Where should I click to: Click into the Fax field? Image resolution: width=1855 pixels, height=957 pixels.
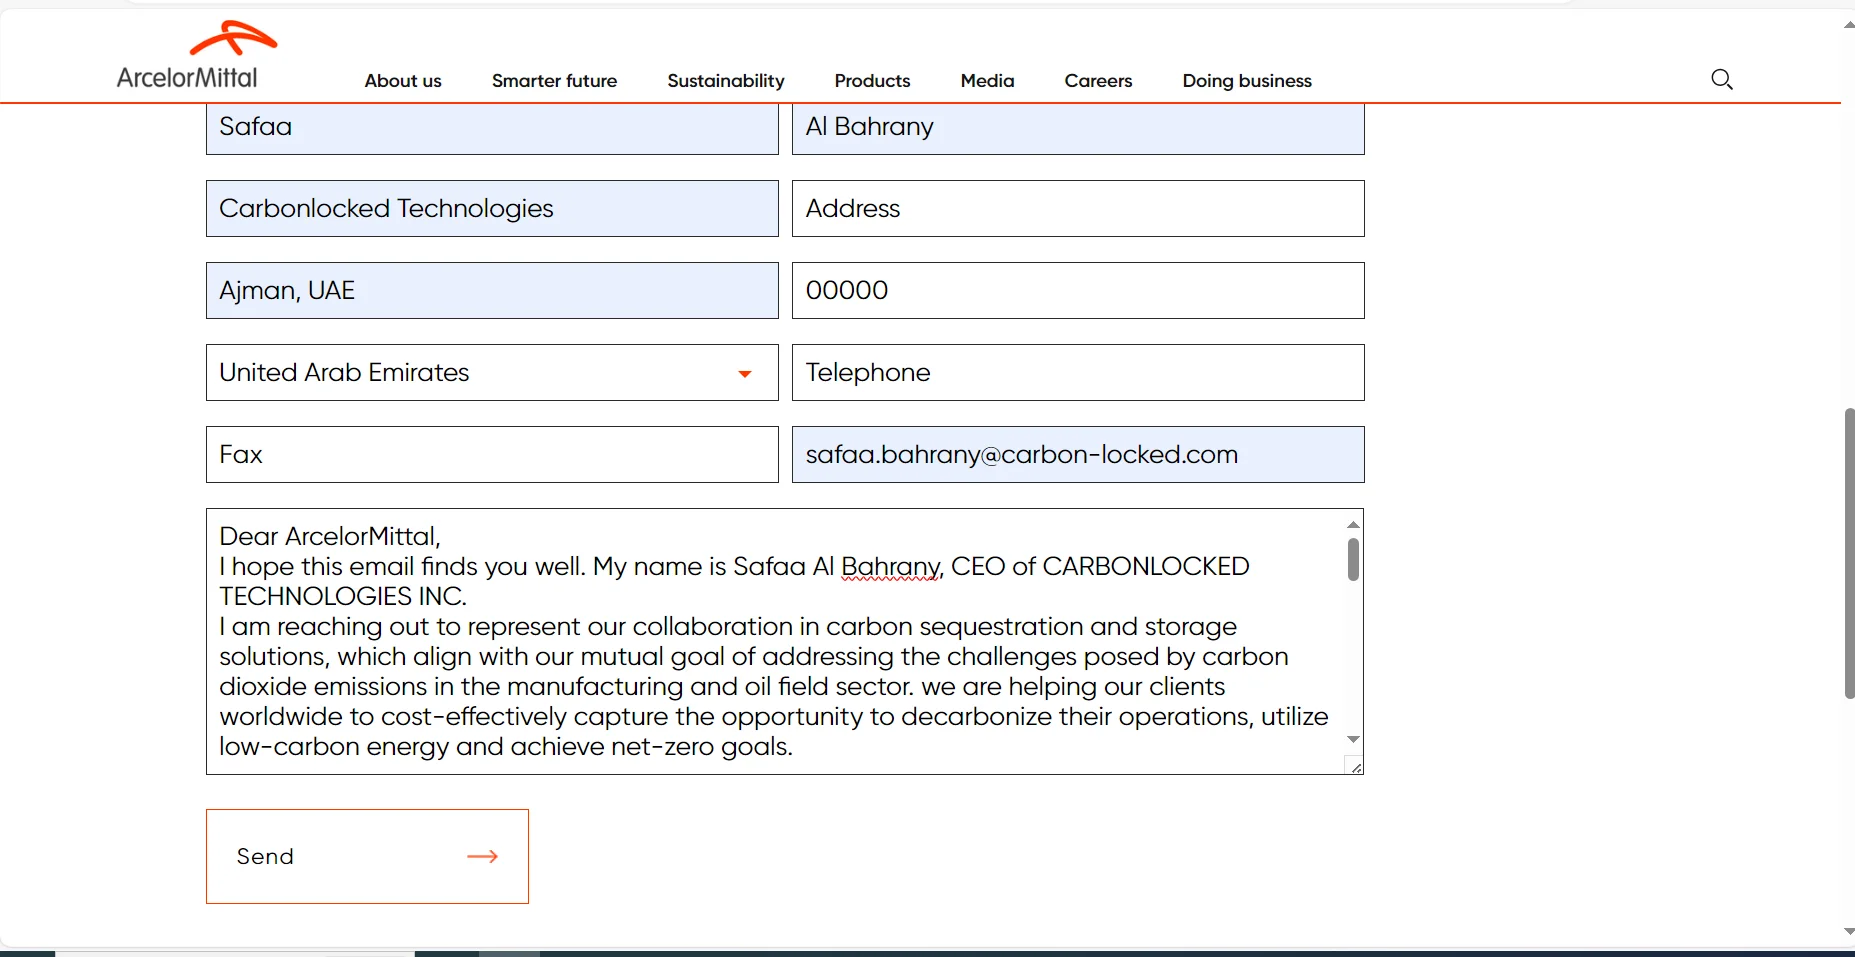point(492,454)
